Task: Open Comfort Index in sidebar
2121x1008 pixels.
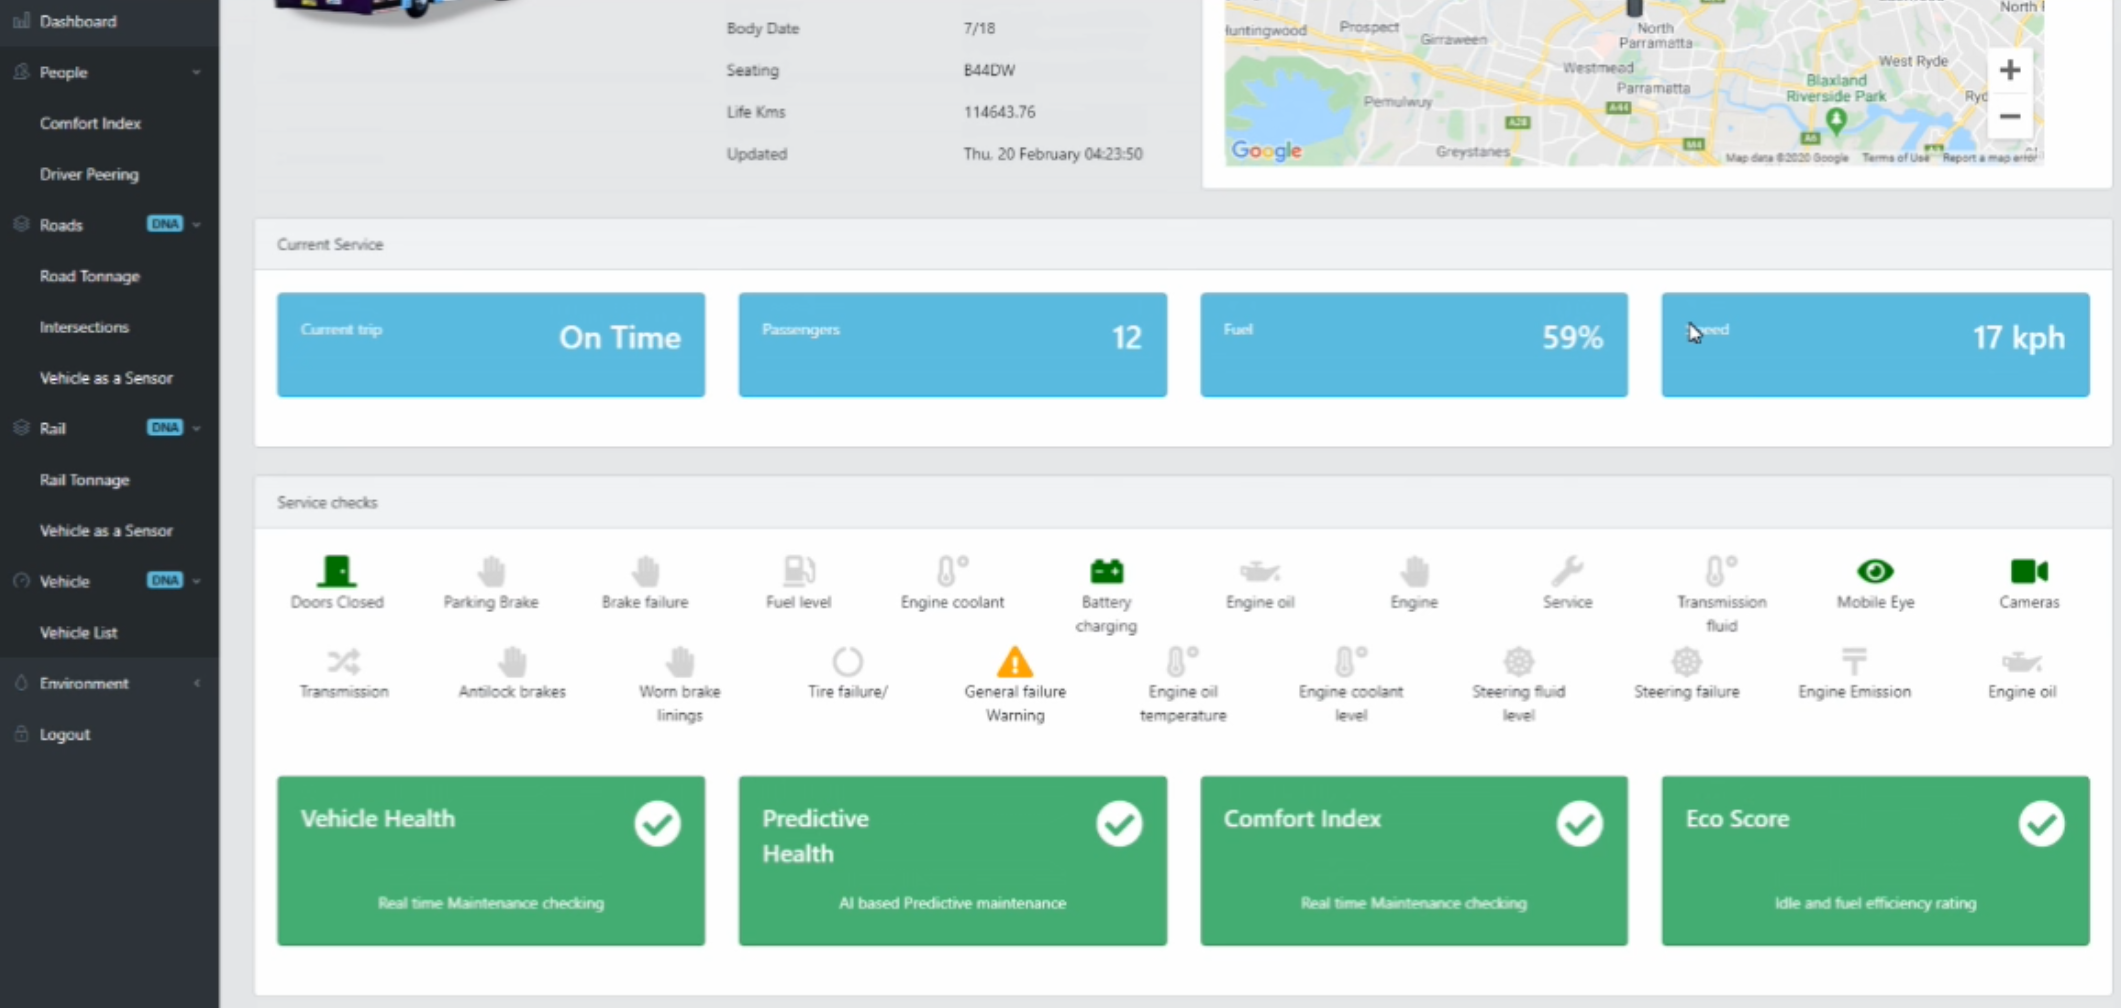Action: pyautogui.click(x=90, y=123)
